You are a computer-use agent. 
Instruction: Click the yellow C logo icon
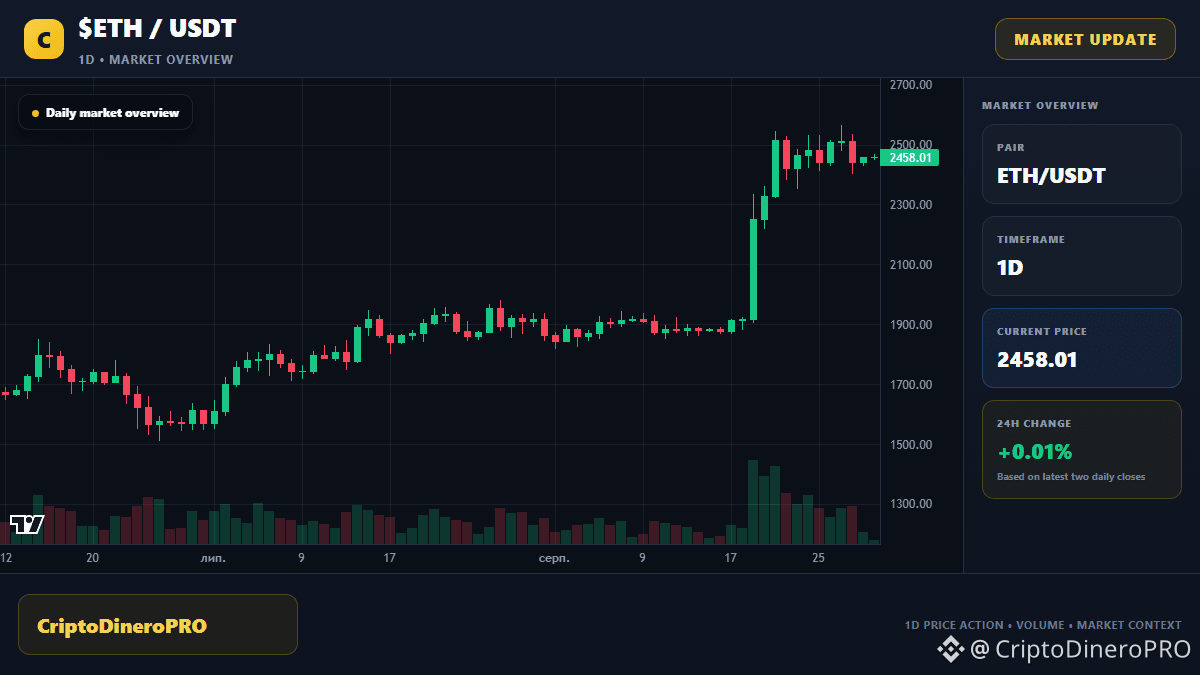click(44, 39)
